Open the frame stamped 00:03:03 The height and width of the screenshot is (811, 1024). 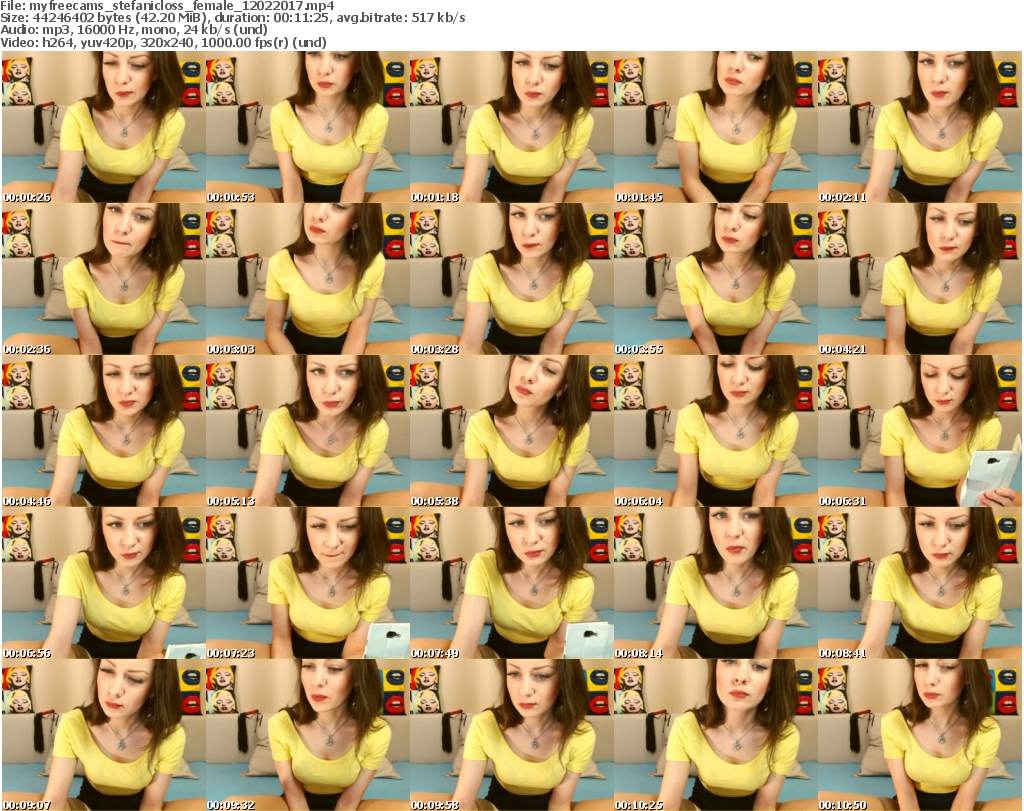tap(308, 279)
